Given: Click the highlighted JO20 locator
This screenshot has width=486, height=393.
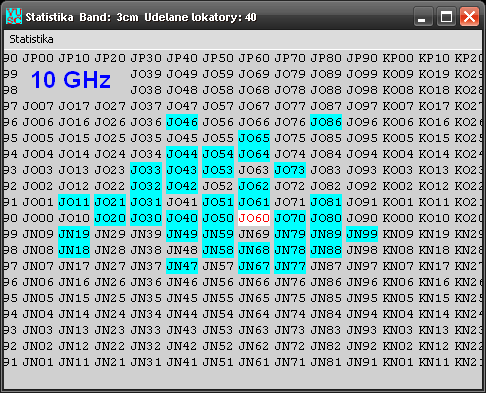Looking at the screenshot, I should [x=110, y=218].
